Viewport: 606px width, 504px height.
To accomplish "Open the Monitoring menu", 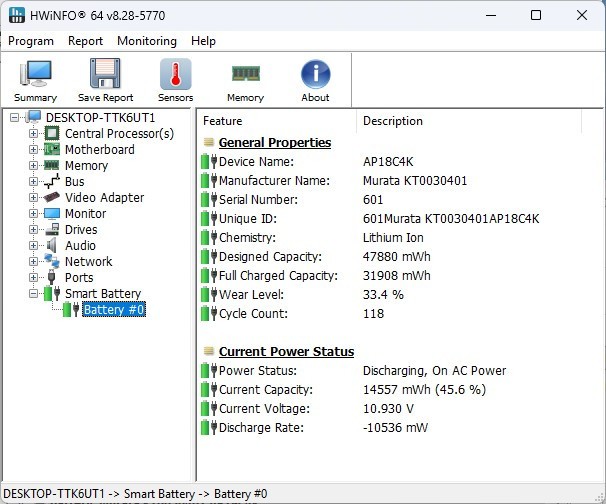I will pos(147,41).
